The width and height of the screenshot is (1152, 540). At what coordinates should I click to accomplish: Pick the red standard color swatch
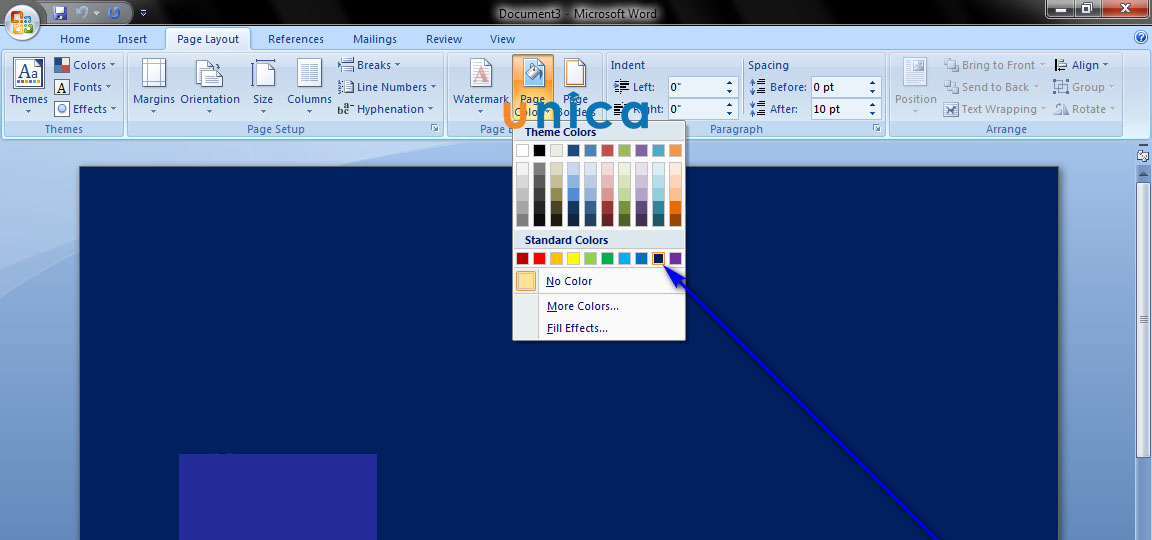point(539,259)
